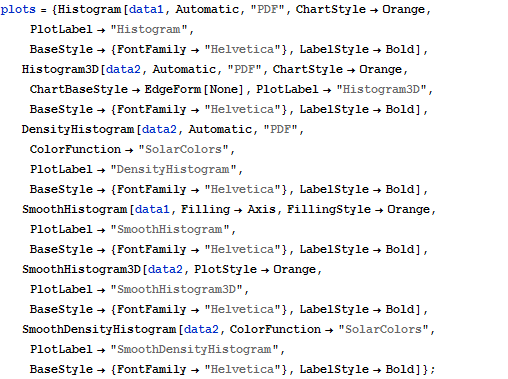508x379 pixels.
Task: Click "PDF" string on the plots = line
Action: [267, 9]
